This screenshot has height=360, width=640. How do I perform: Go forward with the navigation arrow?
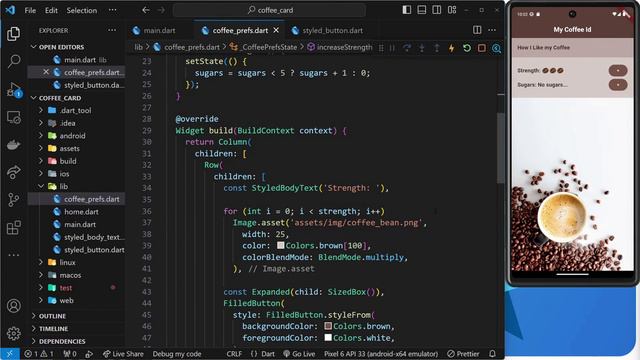pos(161,10)
